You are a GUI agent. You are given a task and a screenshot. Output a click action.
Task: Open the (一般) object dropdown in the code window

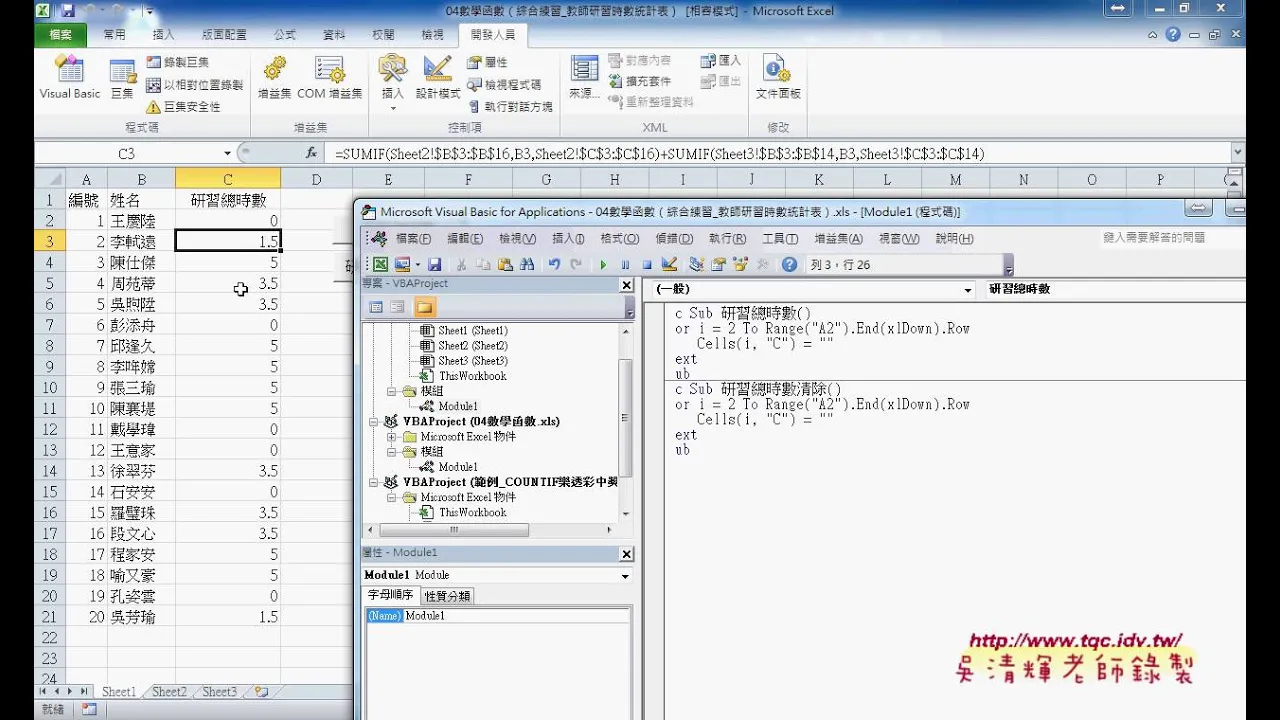[x=967, y=289]
